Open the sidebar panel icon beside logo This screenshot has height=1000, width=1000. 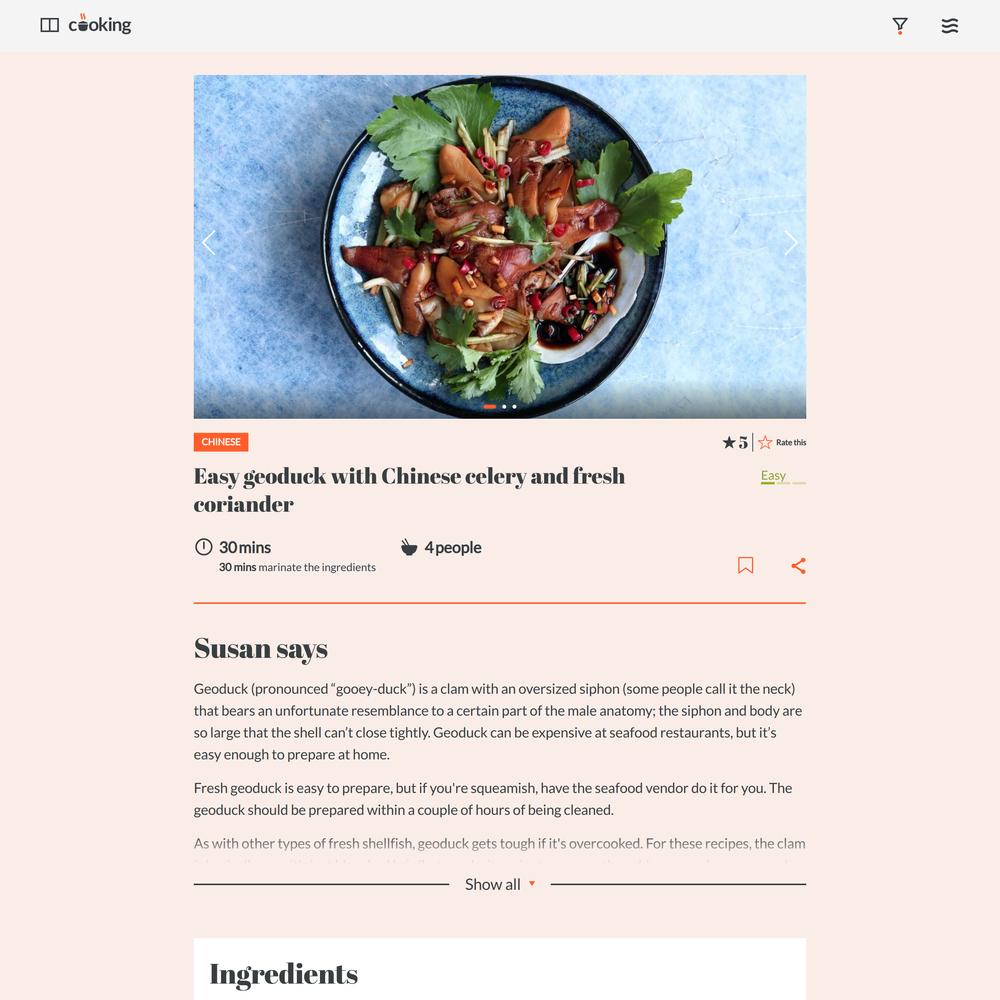(49, 25)
